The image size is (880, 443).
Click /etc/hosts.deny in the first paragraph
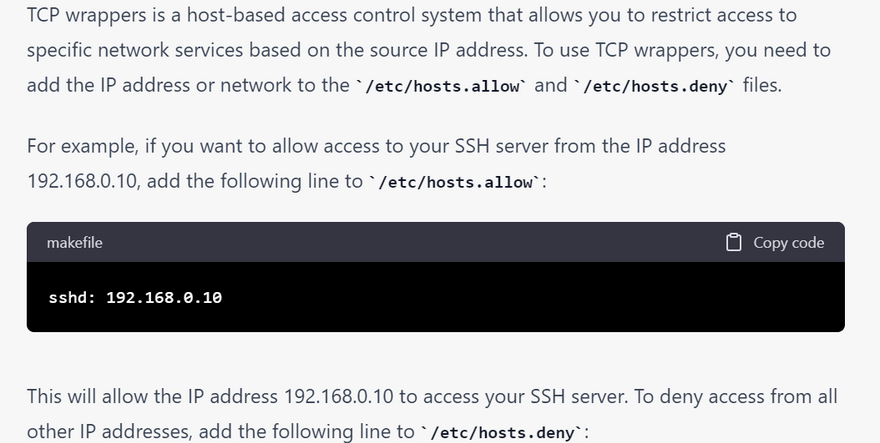click(654, 86)
